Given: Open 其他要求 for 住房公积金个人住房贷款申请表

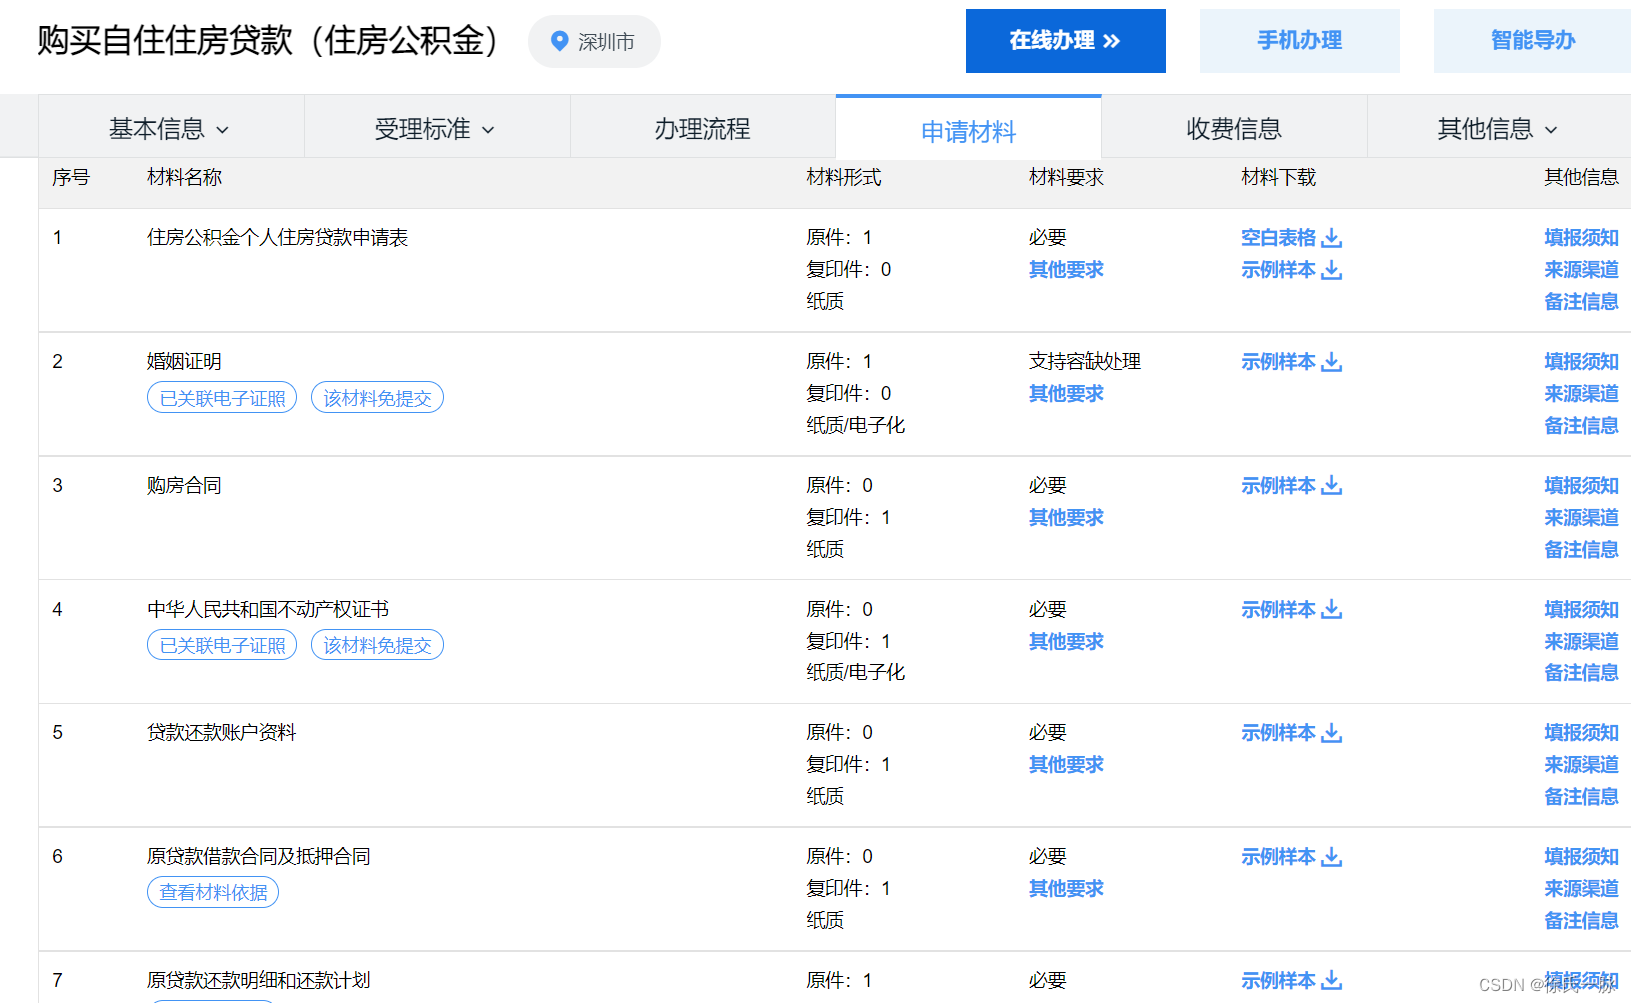Looking at the screenshot, I should 1066,270.
